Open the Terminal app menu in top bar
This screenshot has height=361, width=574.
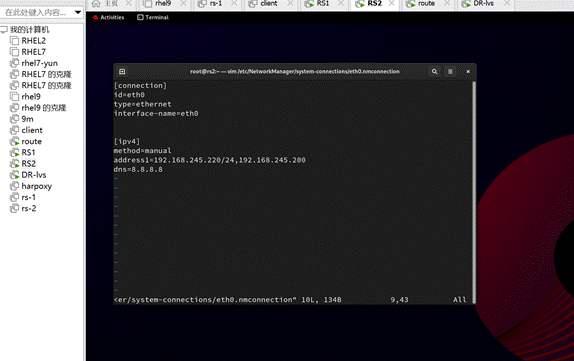[x=153, y=17]
